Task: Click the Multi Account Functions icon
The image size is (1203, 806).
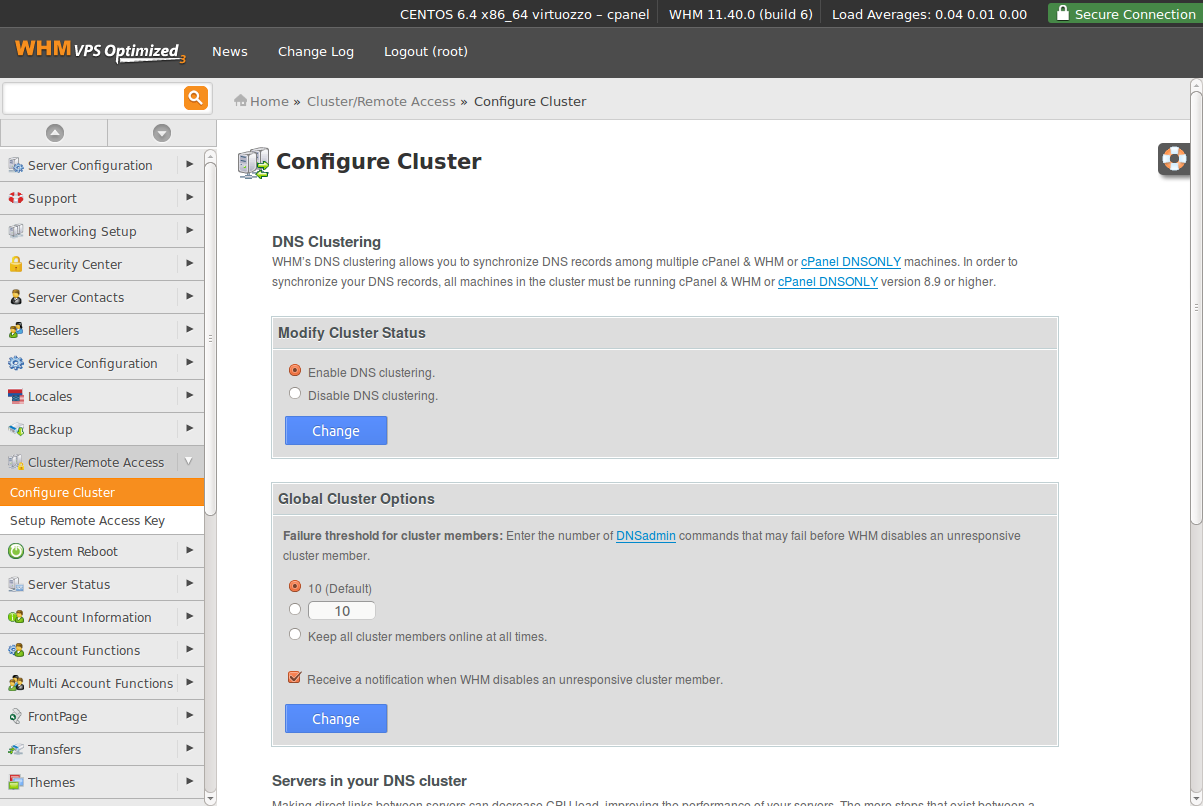Action: click(x=15, y=683)
